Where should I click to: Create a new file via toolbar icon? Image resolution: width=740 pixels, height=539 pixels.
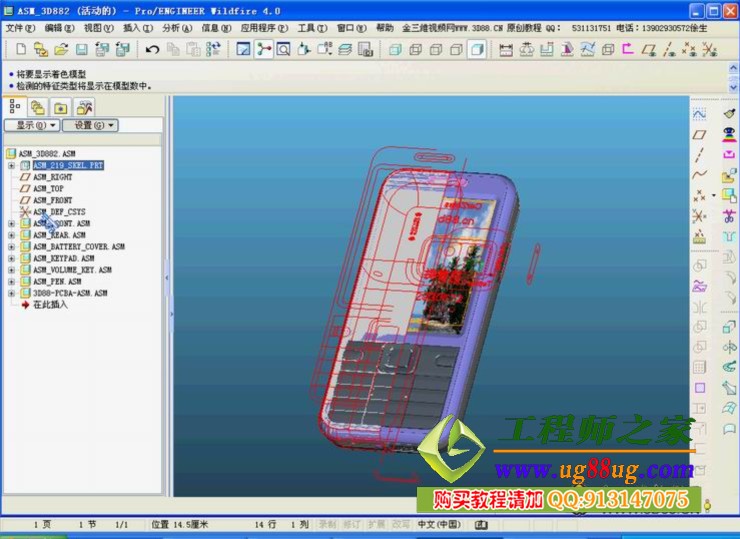21,49
